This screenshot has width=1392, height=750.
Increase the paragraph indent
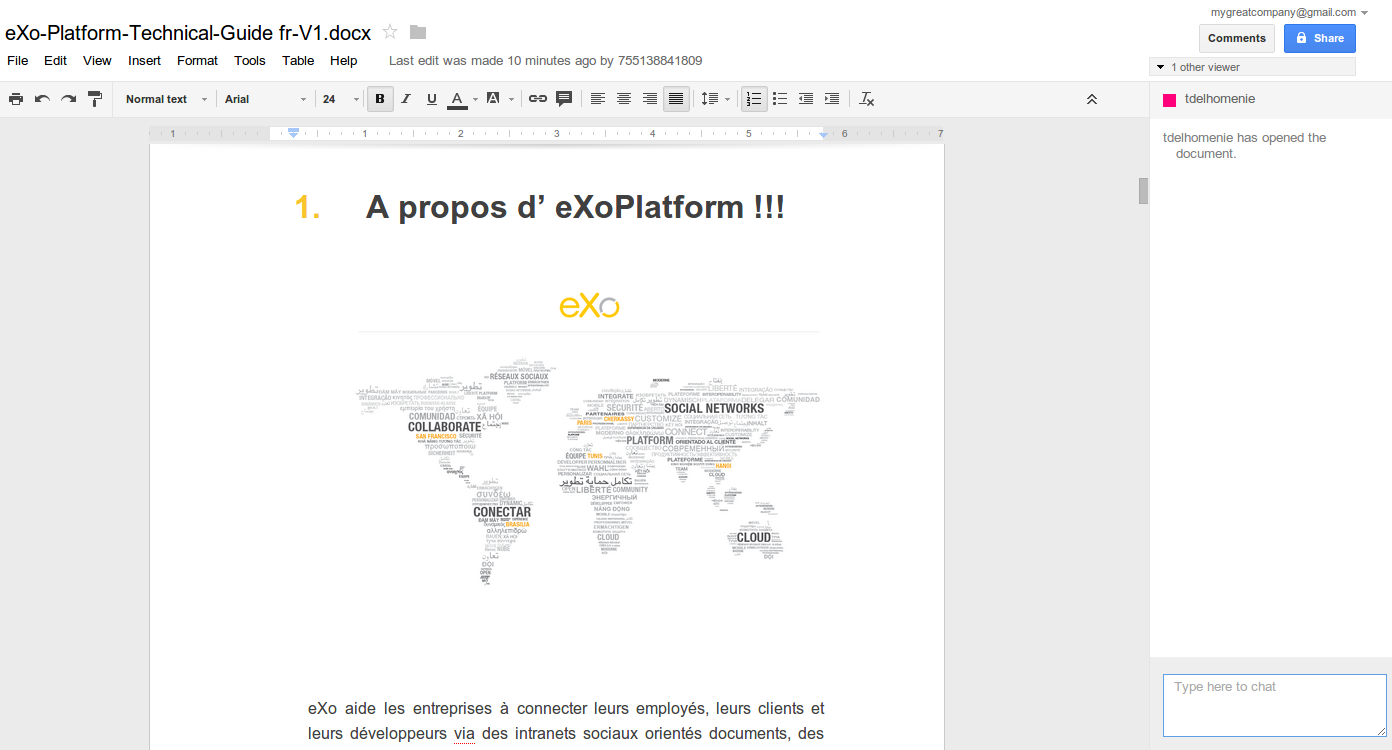pos(832,99)
